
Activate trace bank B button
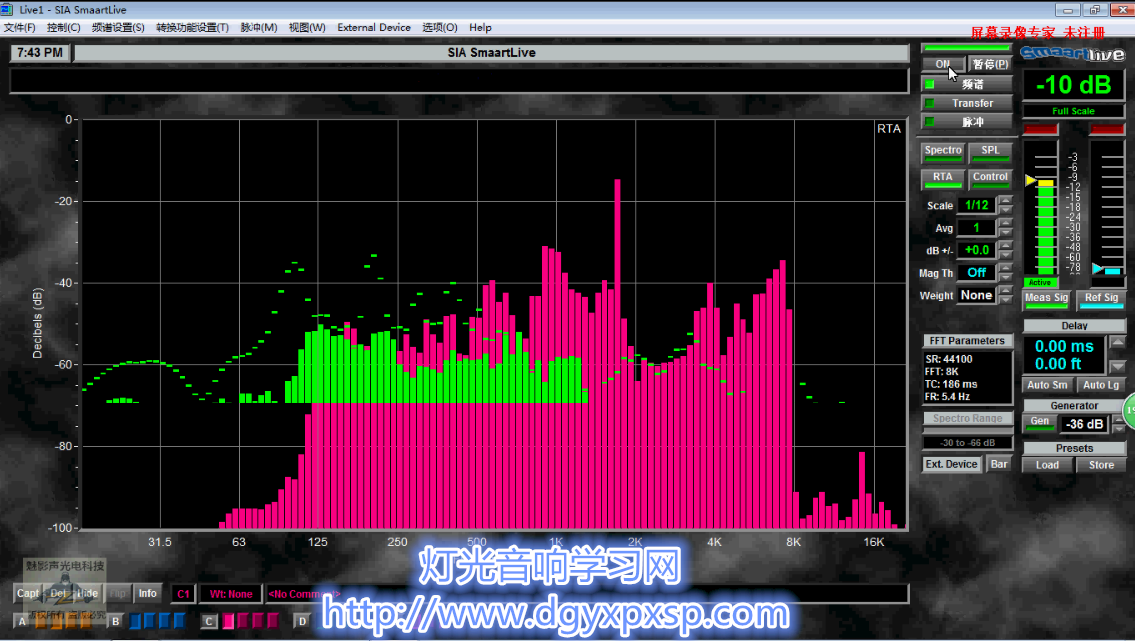tap(115, 621)
